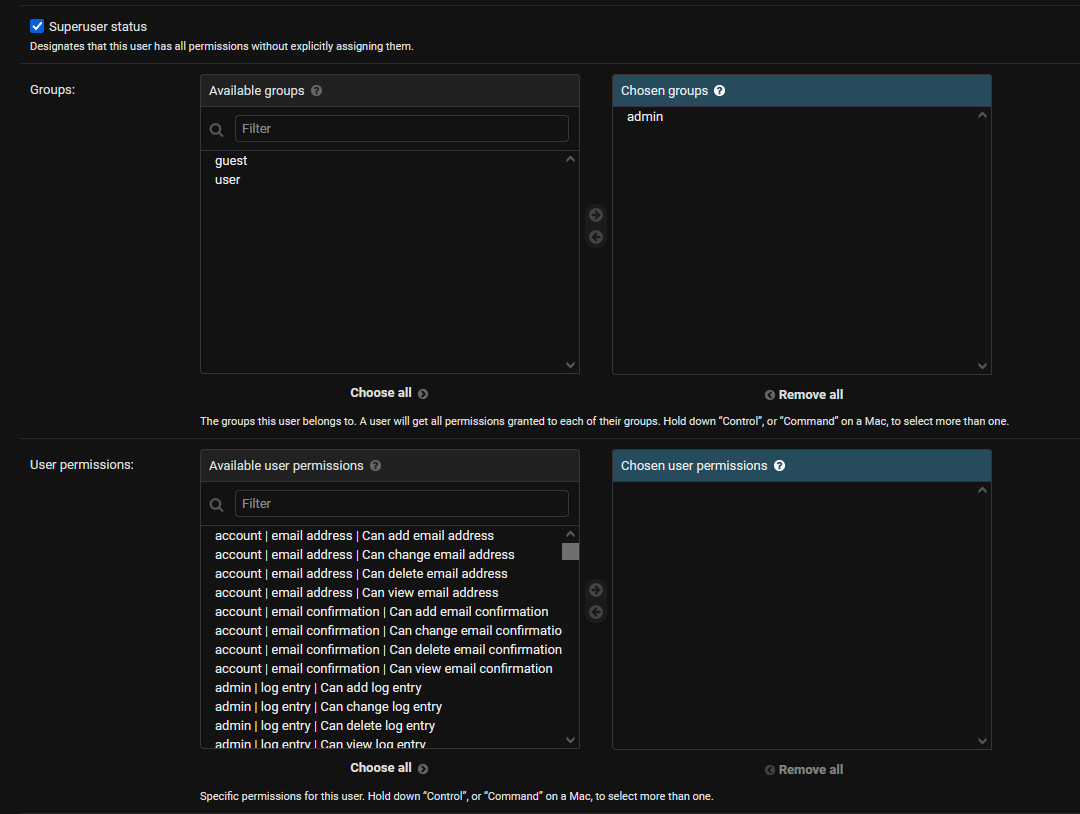Click Choose all under Available groups
This screenshot has height=814, width=1080.
381,392
